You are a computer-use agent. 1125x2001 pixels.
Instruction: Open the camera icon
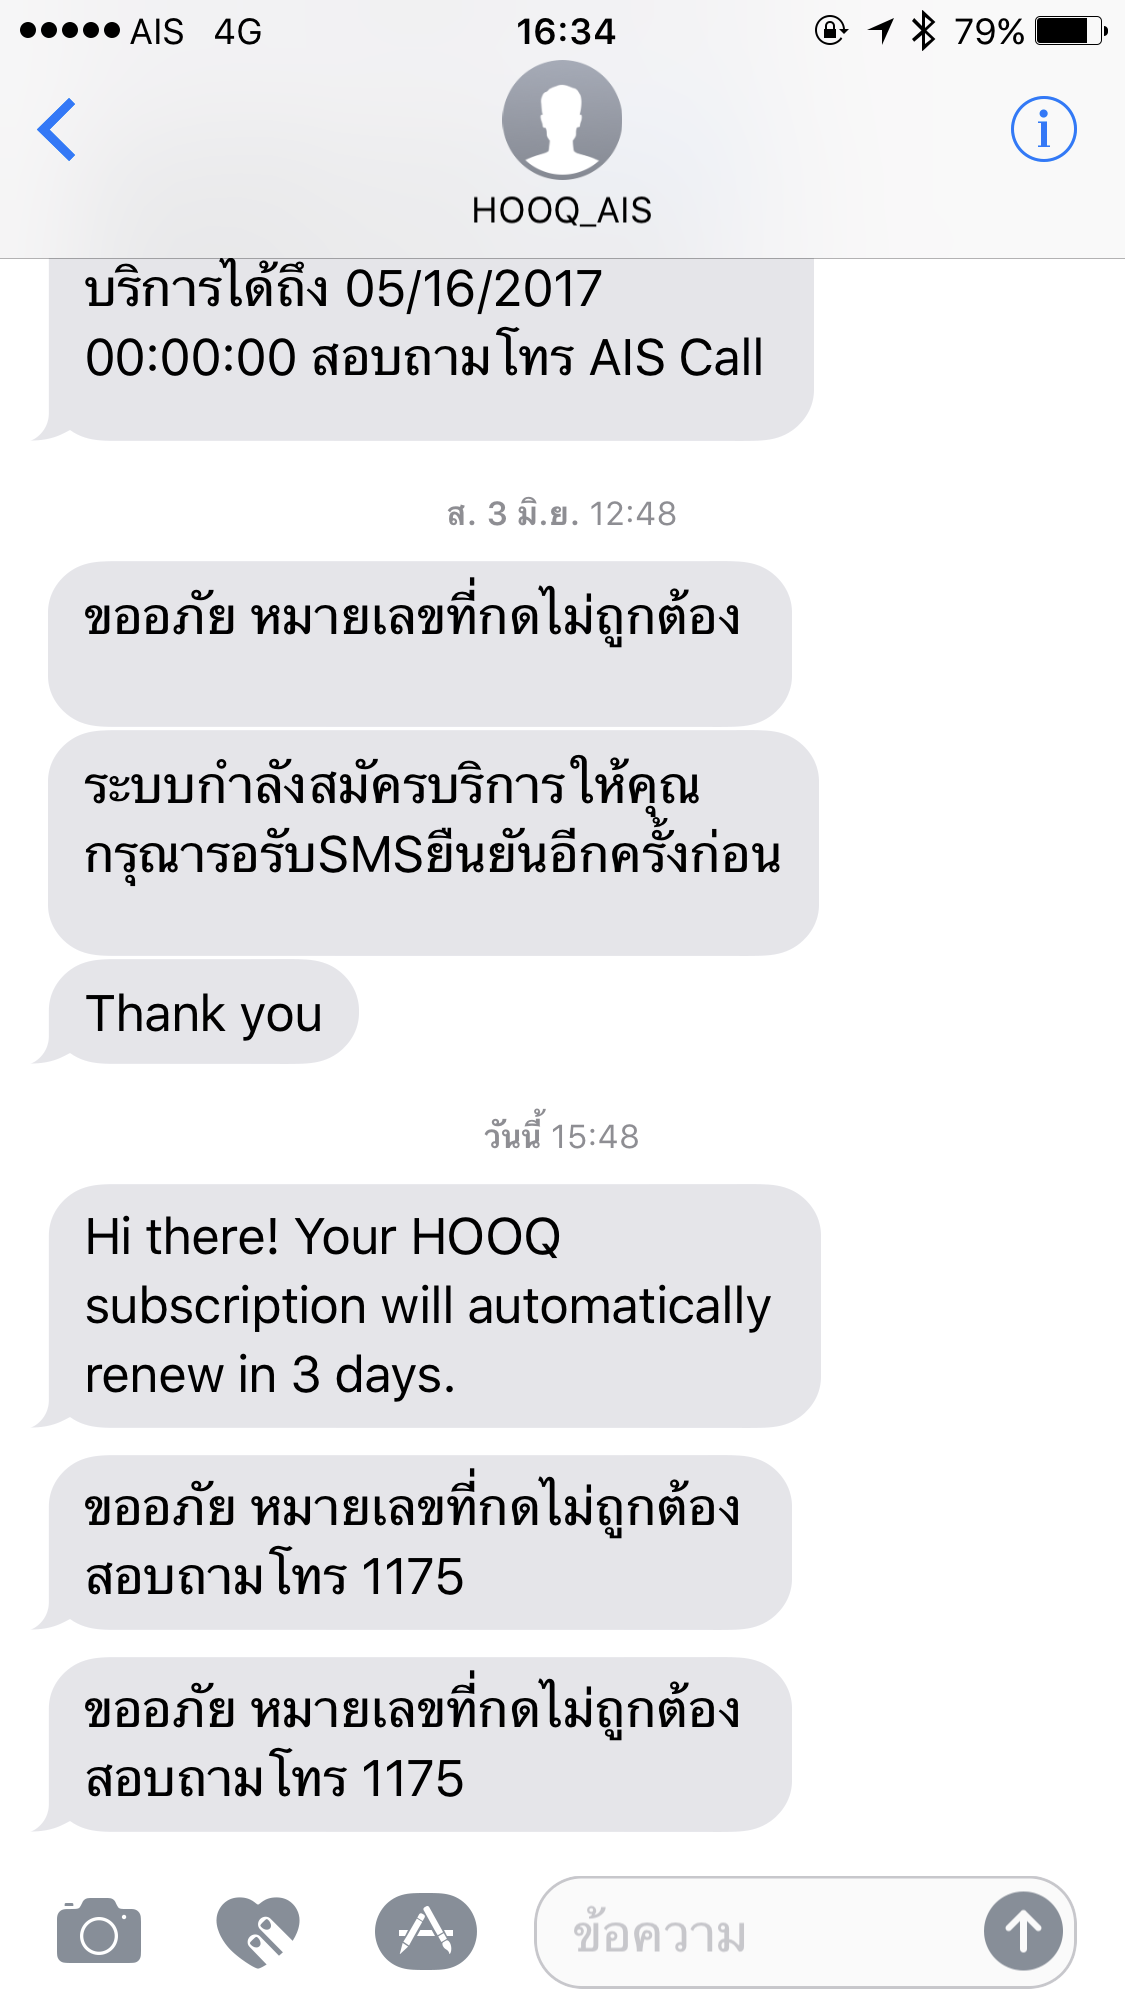(99, 1932)
